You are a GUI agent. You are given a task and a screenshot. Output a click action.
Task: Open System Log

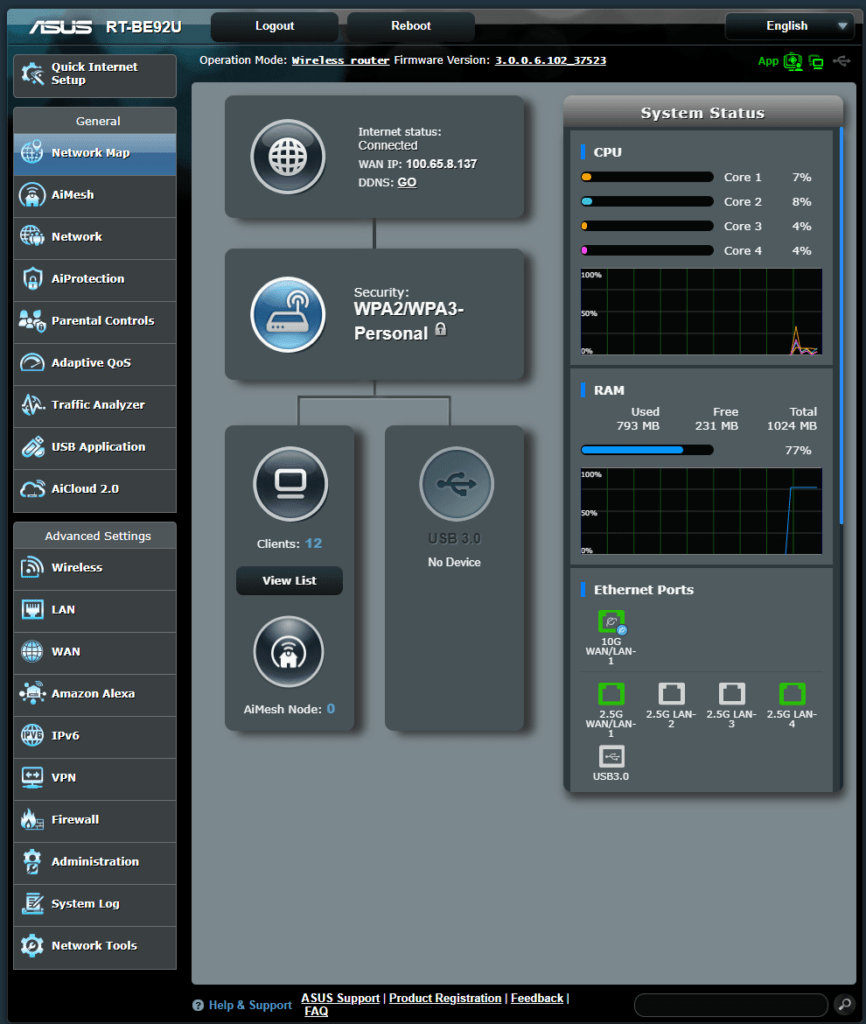click(95, 904)
